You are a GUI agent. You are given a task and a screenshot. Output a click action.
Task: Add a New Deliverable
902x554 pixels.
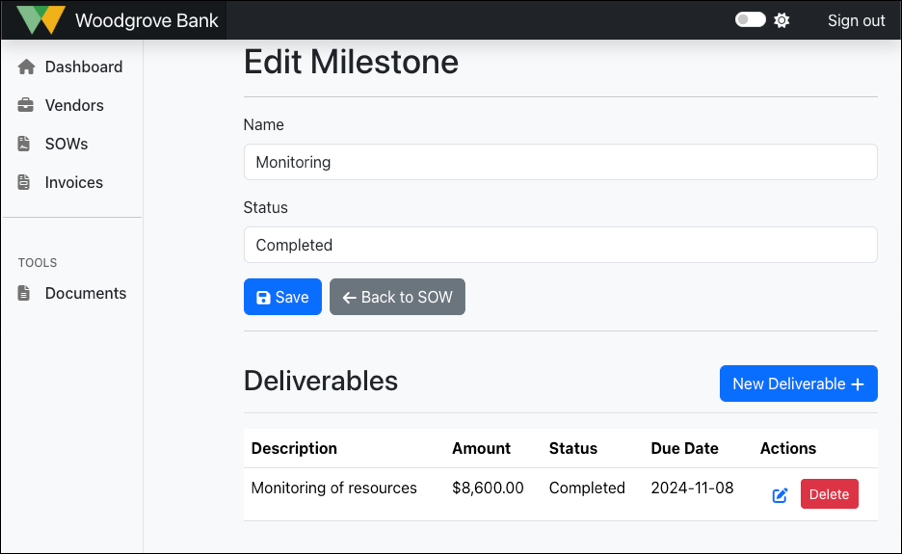point(798,384)
